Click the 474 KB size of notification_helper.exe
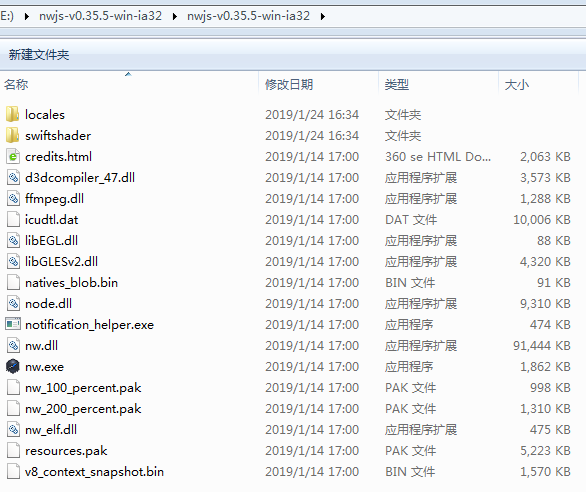Viewport: 586px width, 492px height. [x=550, y=325]
